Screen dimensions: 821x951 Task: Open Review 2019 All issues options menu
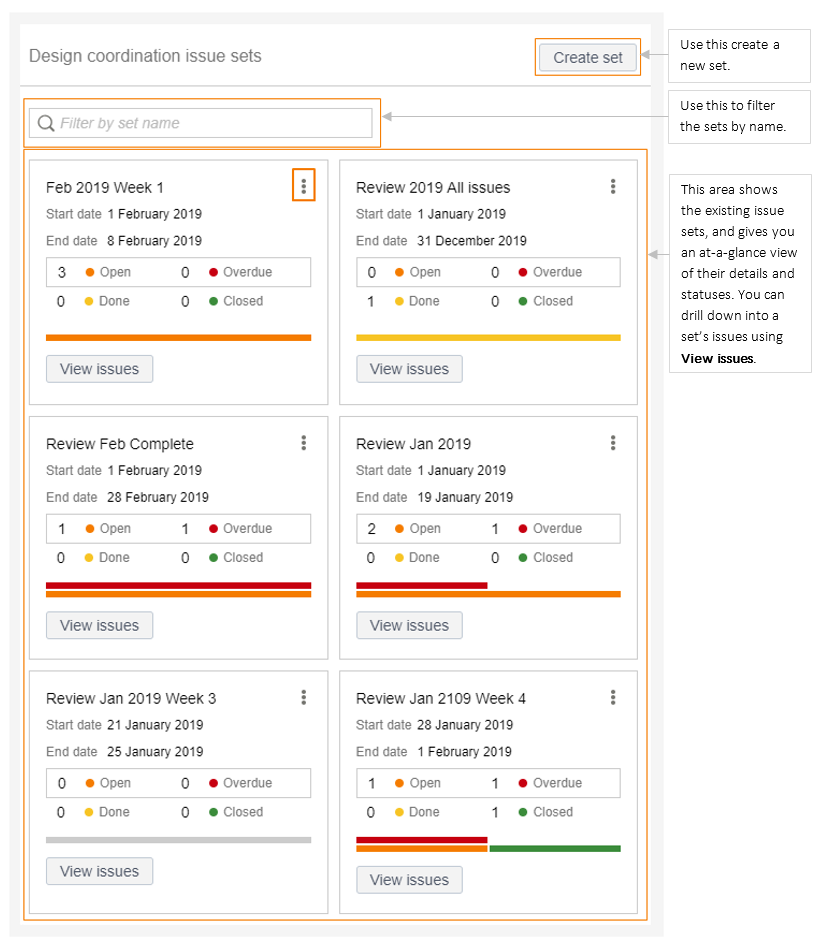[613, 186]
